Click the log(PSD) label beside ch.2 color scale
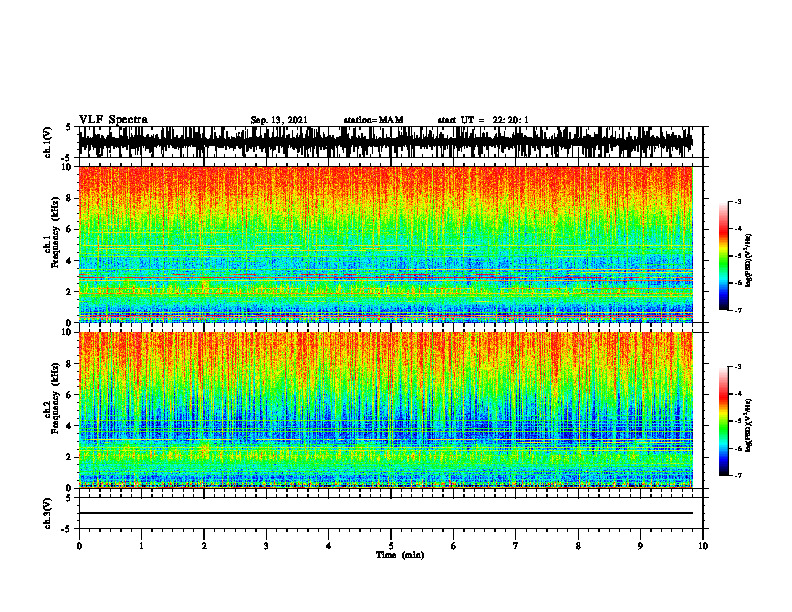This screenshot has width=792, height=612. point(749,426)
